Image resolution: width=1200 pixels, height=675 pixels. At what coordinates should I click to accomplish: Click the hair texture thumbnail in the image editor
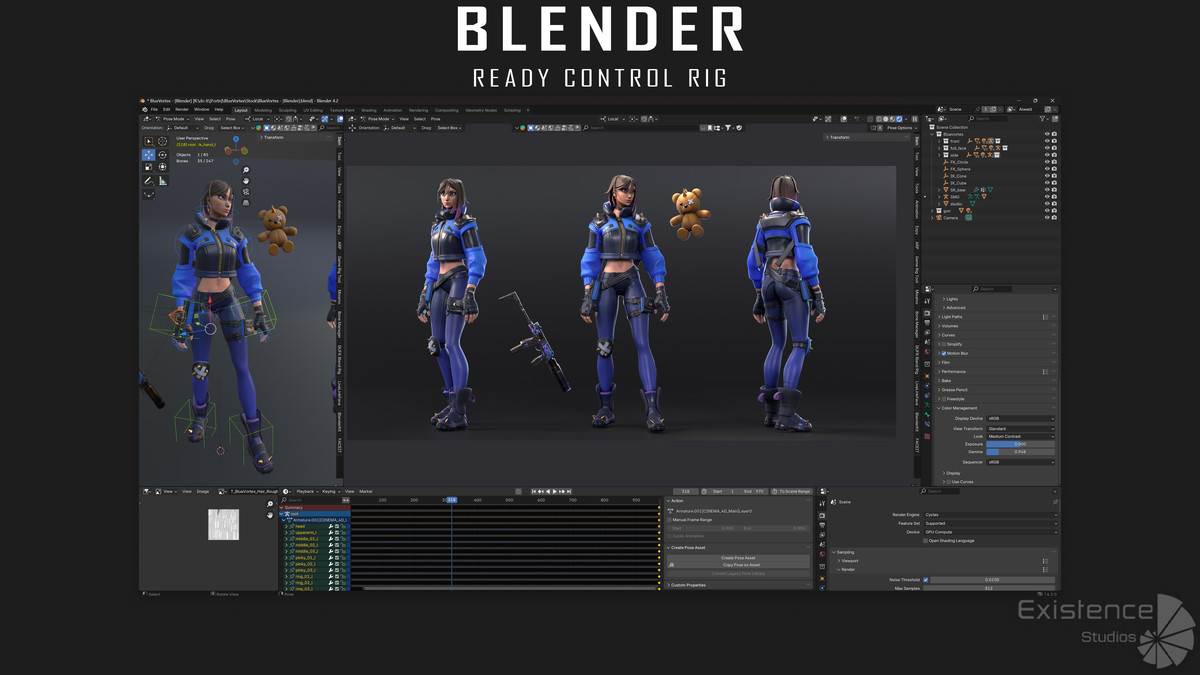(x=223, y=524)
